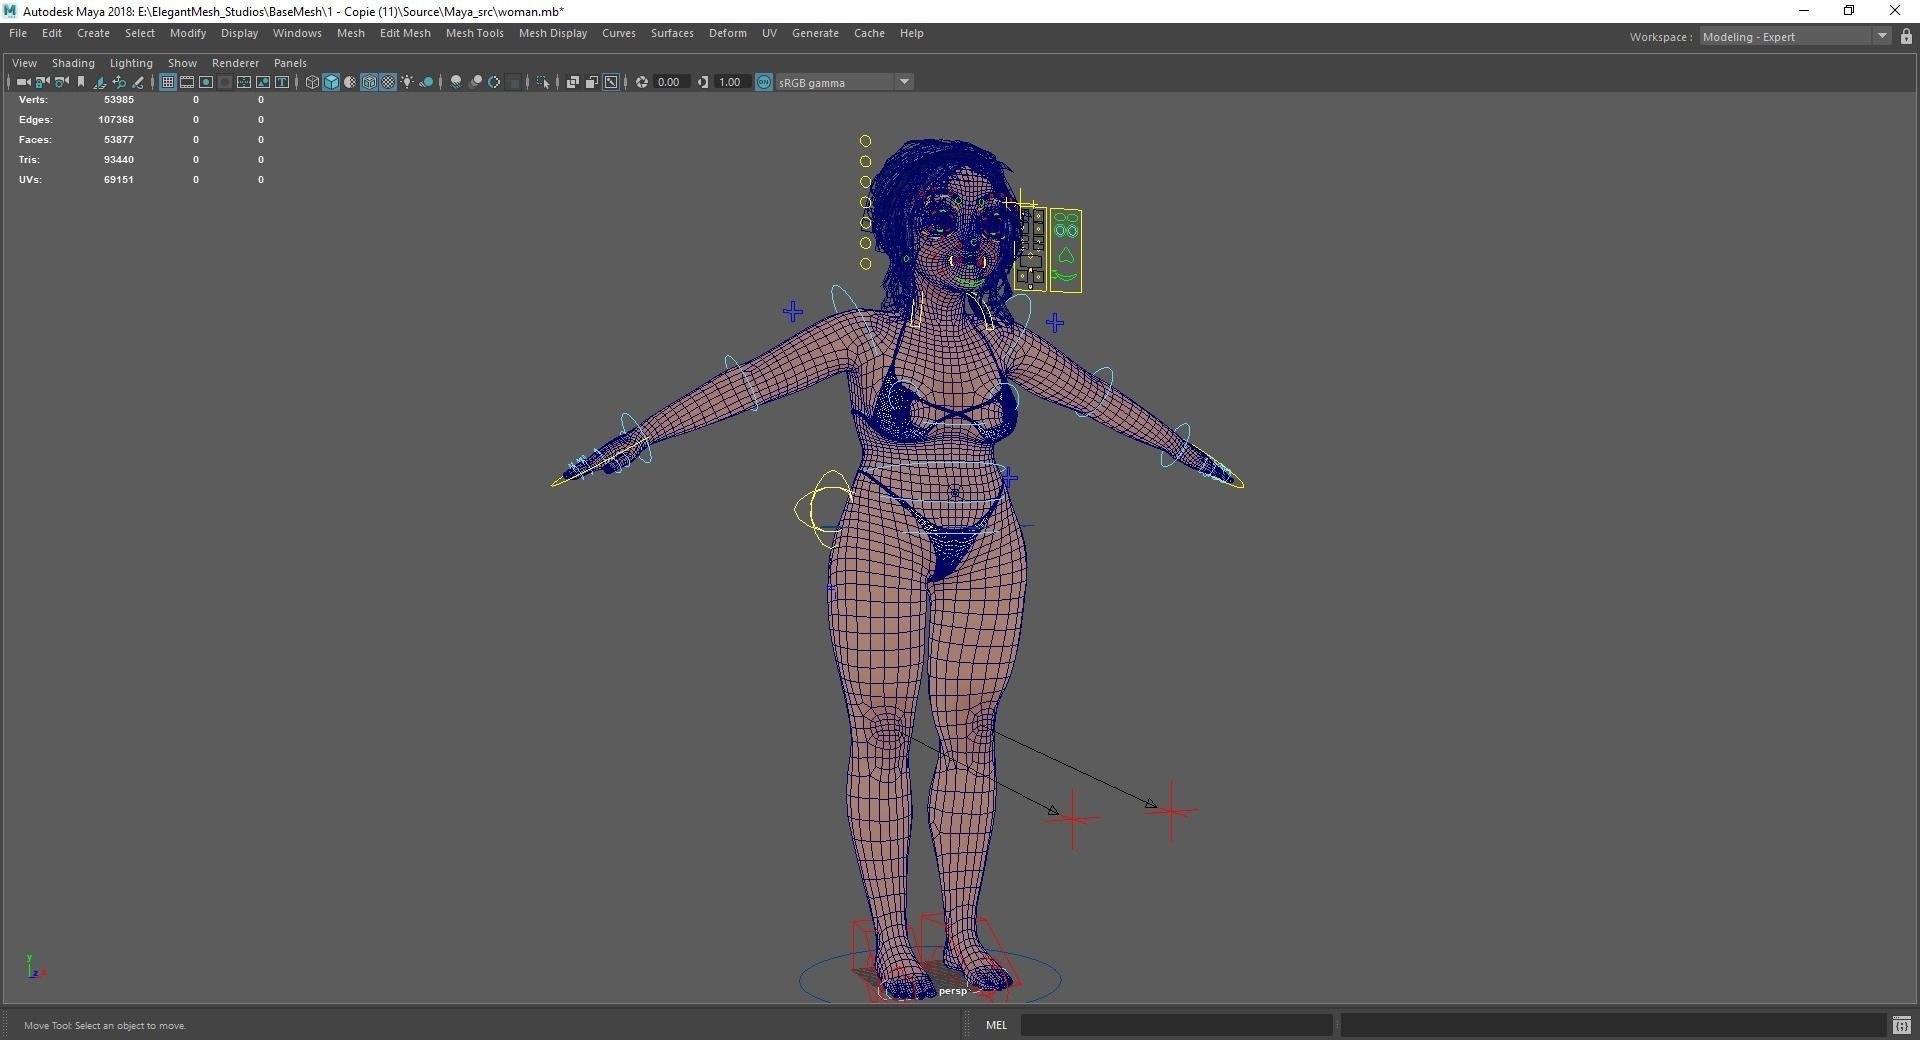Viewport: 1920px width, 1040px height.
Task: Click the X-Ray Active Components icon
Action: [x=592, y=82]
